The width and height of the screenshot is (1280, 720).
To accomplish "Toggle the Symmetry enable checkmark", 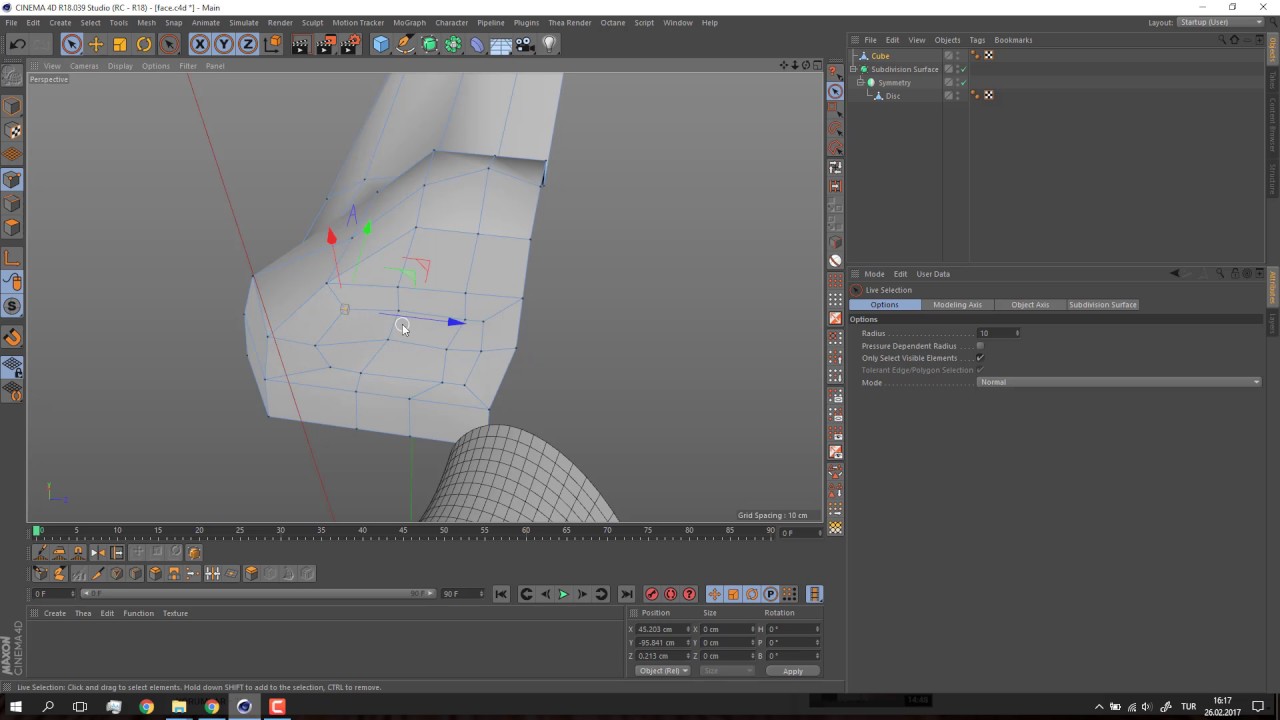I will click(x=963, y=82).
